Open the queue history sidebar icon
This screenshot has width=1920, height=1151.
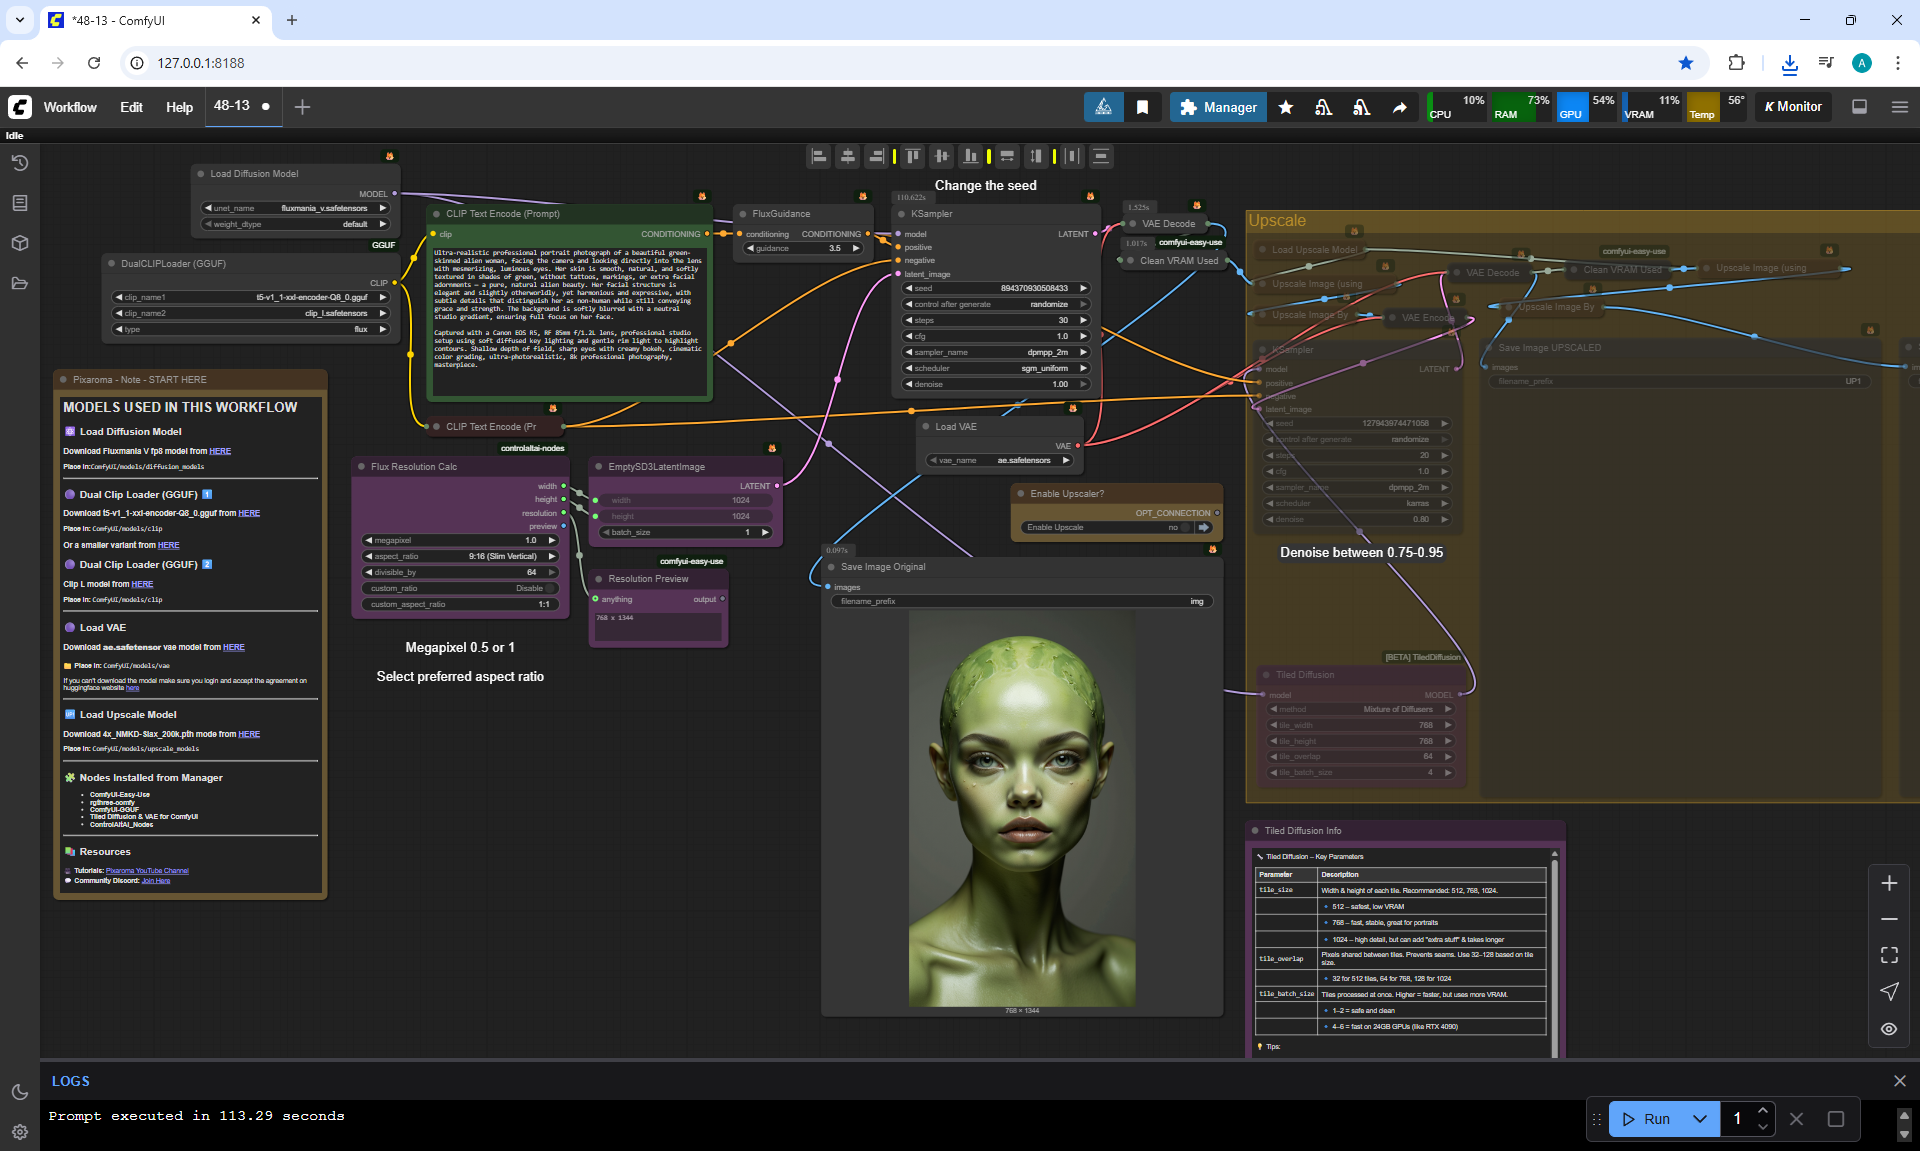(19, 163)
